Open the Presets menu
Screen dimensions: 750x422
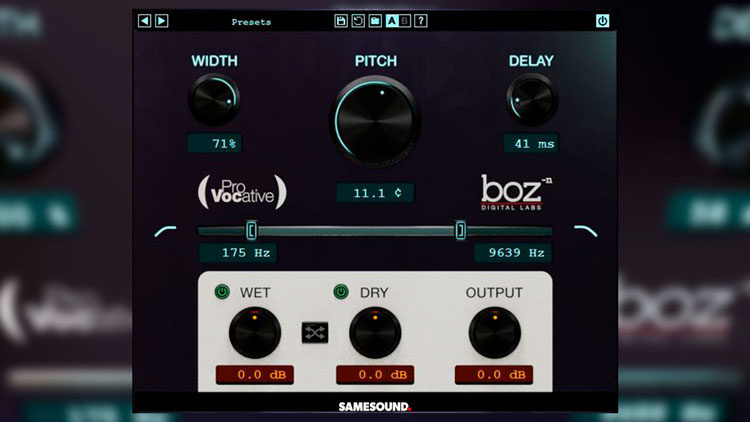point(251,22)
